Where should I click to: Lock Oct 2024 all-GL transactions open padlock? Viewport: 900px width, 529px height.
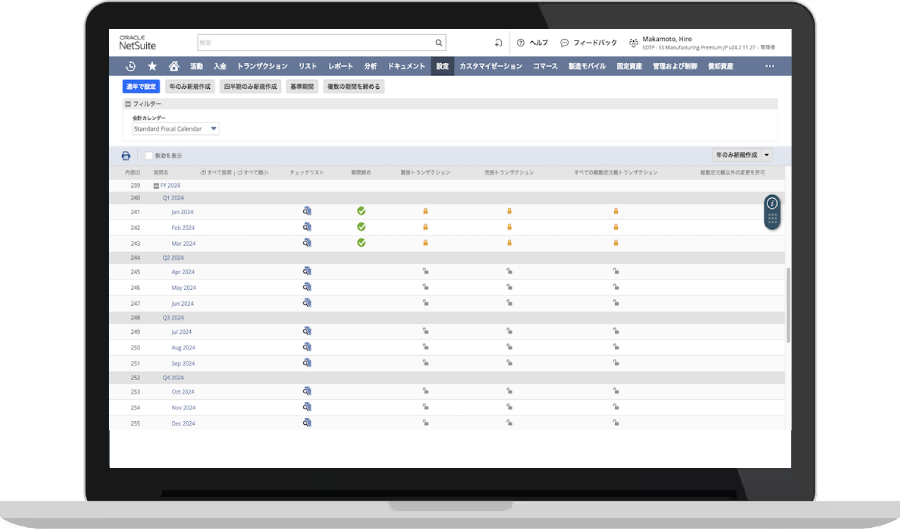point(616,391)
